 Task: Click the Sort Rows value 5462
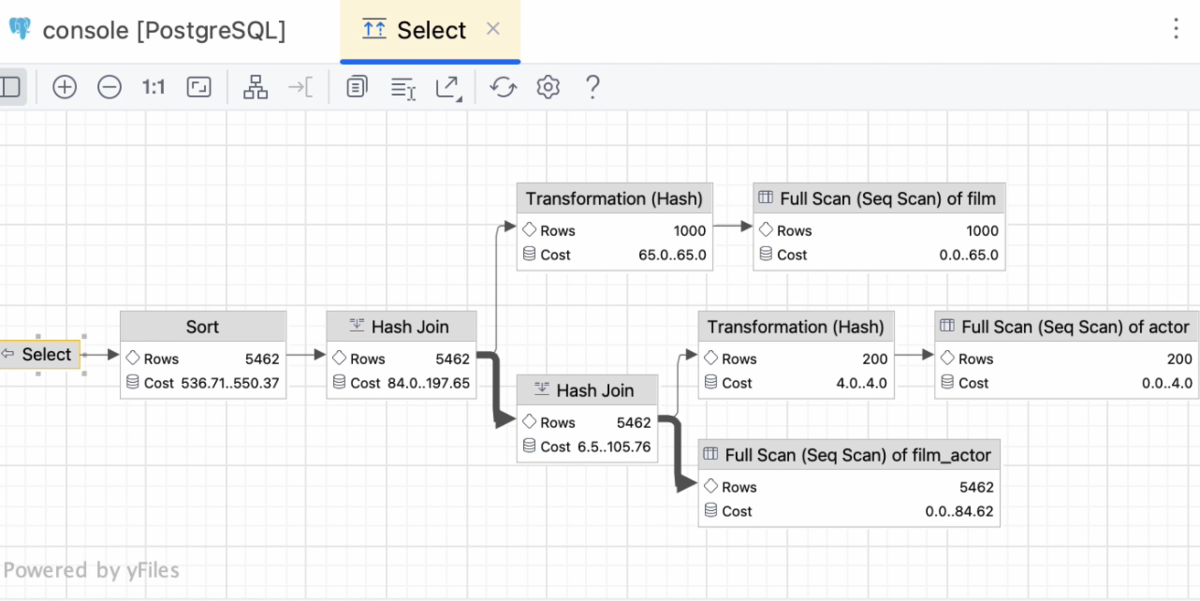pos(262,359)
